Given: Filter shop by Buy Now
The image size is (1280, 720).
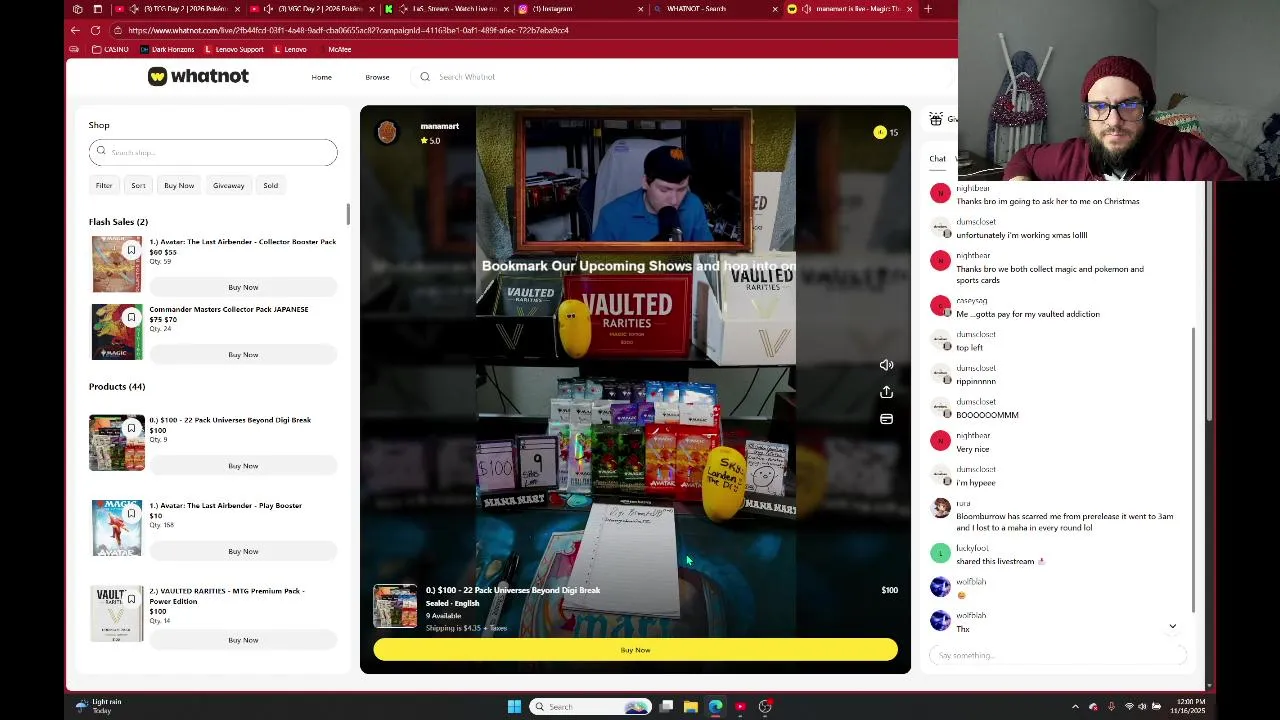Looking at the screenshot, I should coord(179,185).
